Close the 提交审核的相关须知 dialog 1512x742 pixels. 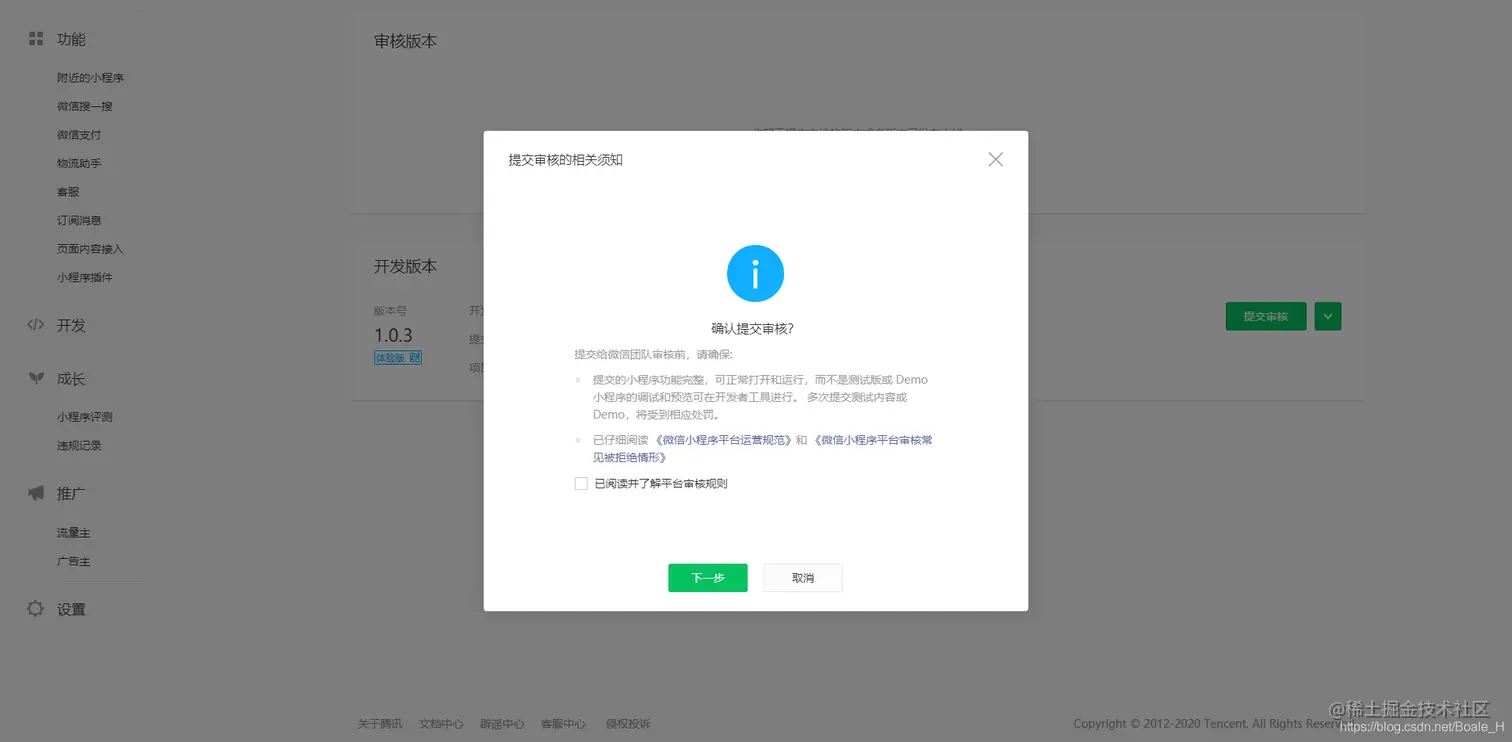(995, 158)
